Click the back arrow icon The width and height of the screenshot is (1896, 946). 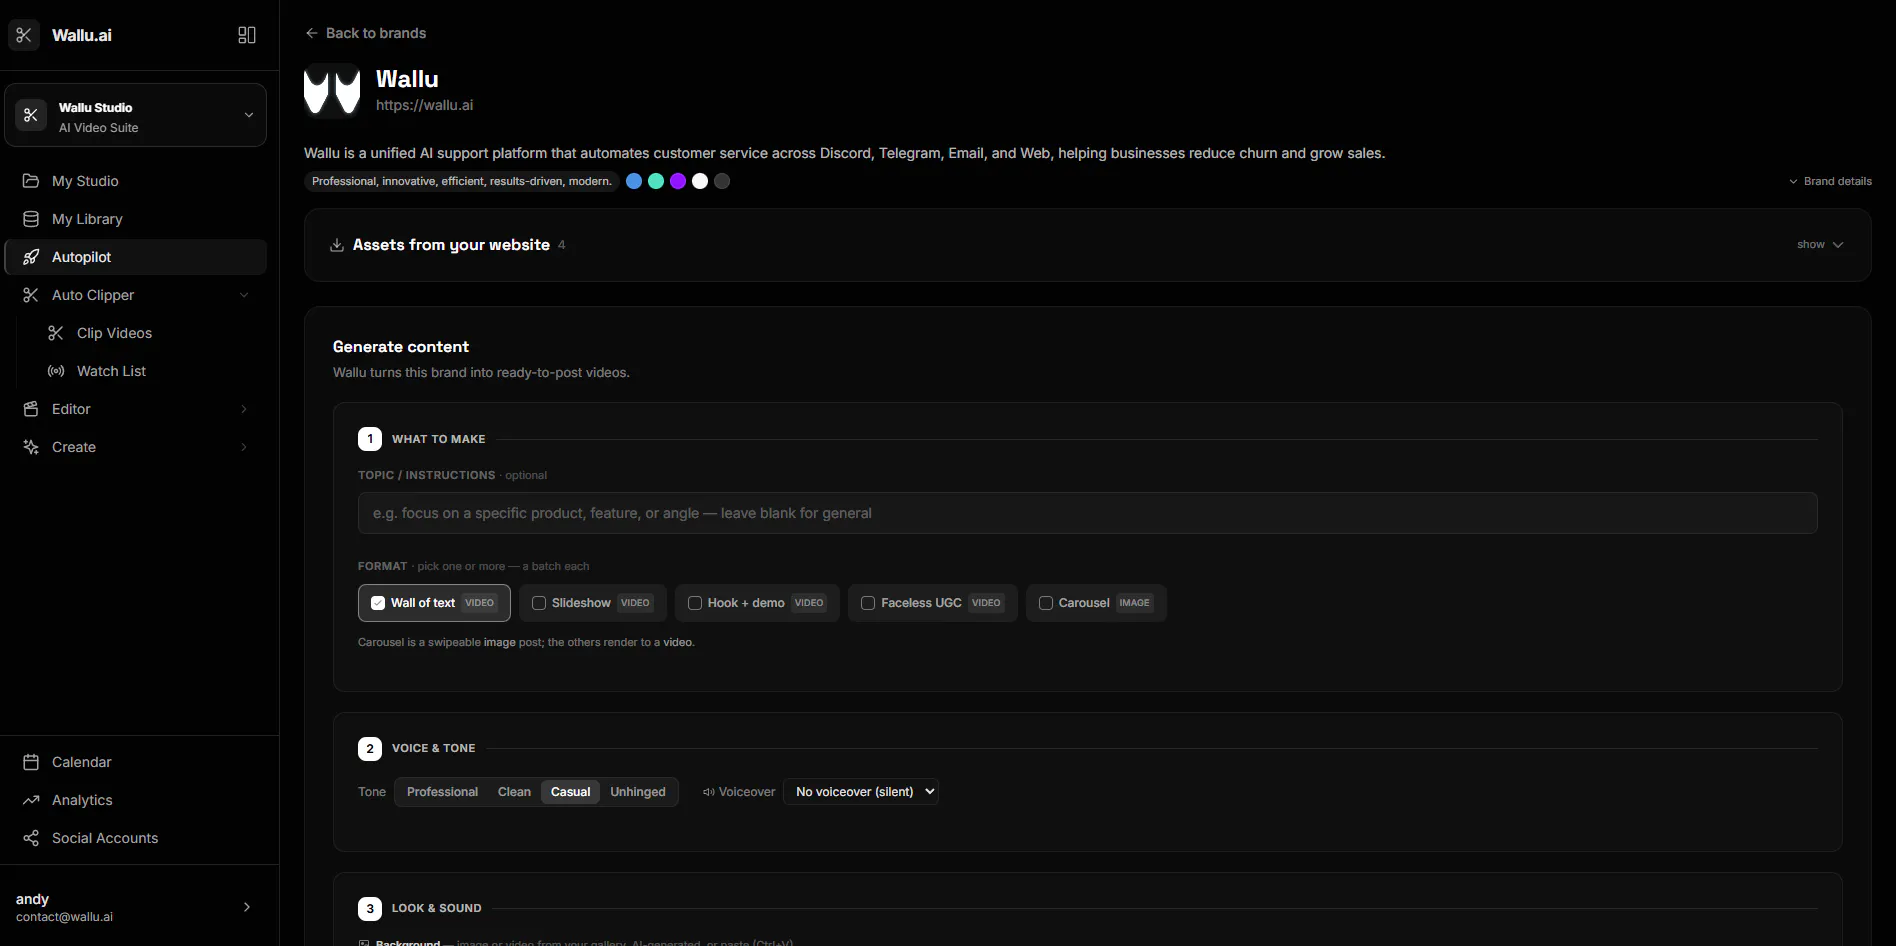click(x=312, y=33)
